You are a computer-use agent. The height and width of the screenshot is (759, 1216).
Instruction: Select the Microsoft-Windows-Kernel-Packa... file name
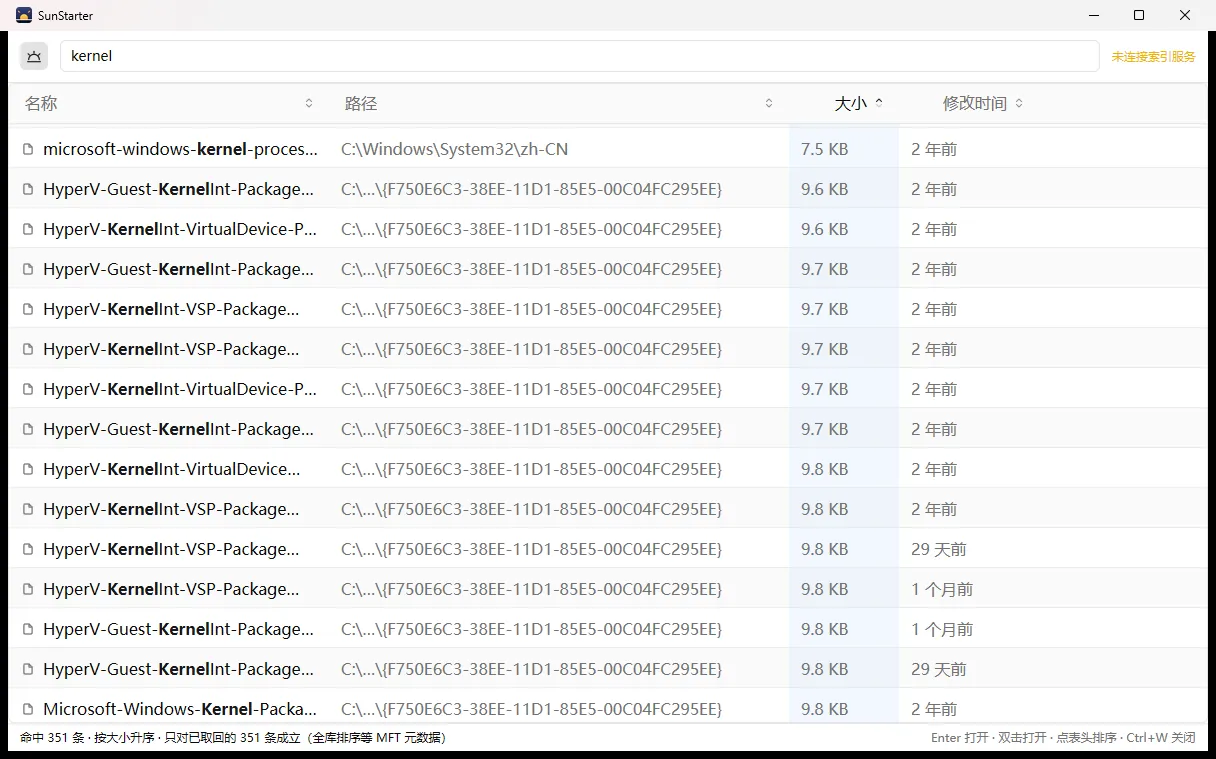click(180, 709)
